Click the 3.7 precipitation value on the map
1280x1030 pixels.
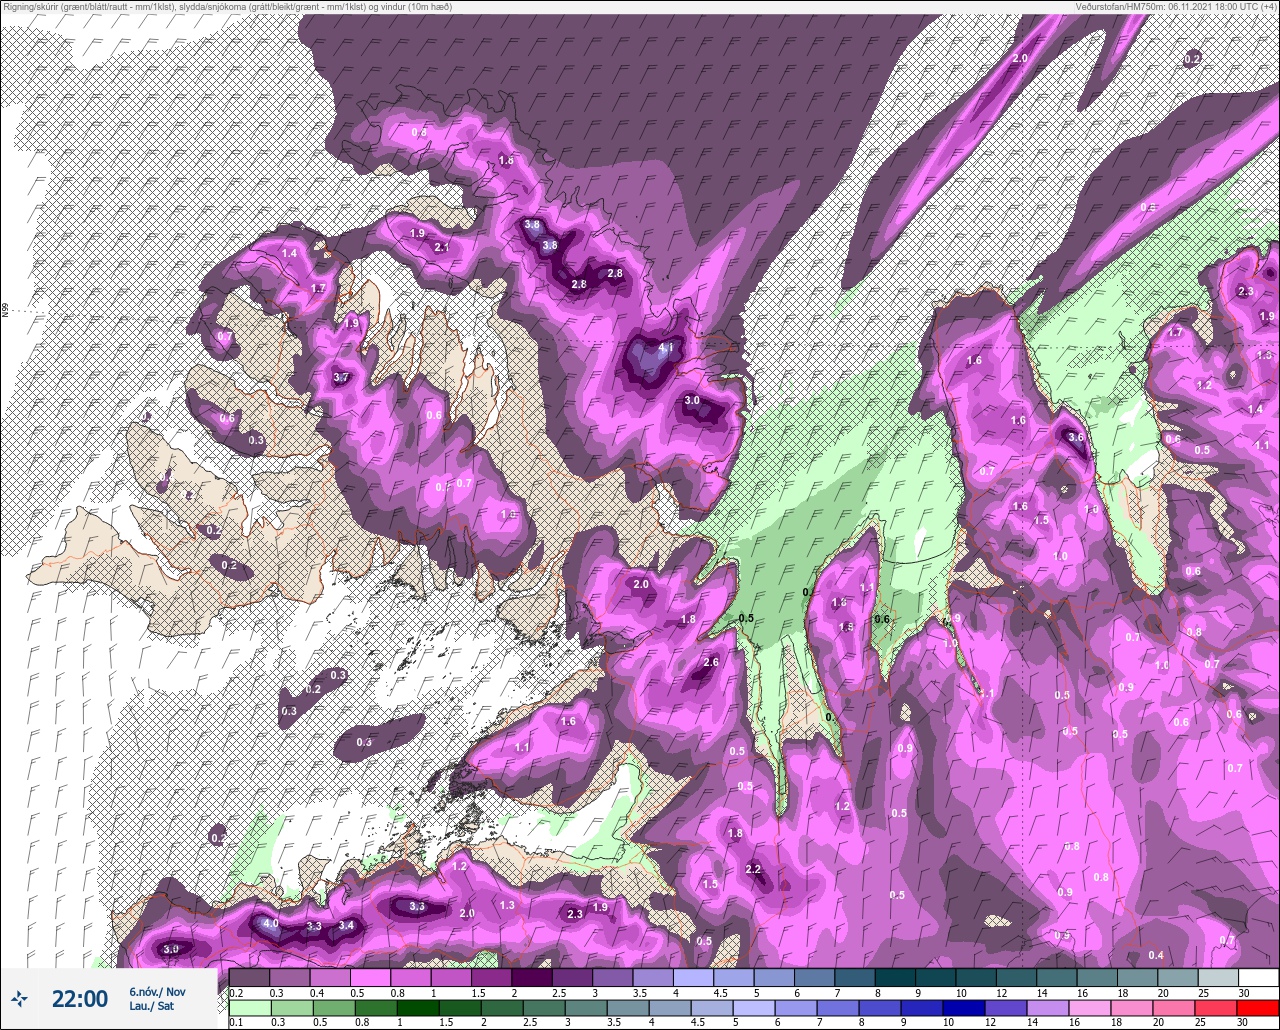[341, 377]
